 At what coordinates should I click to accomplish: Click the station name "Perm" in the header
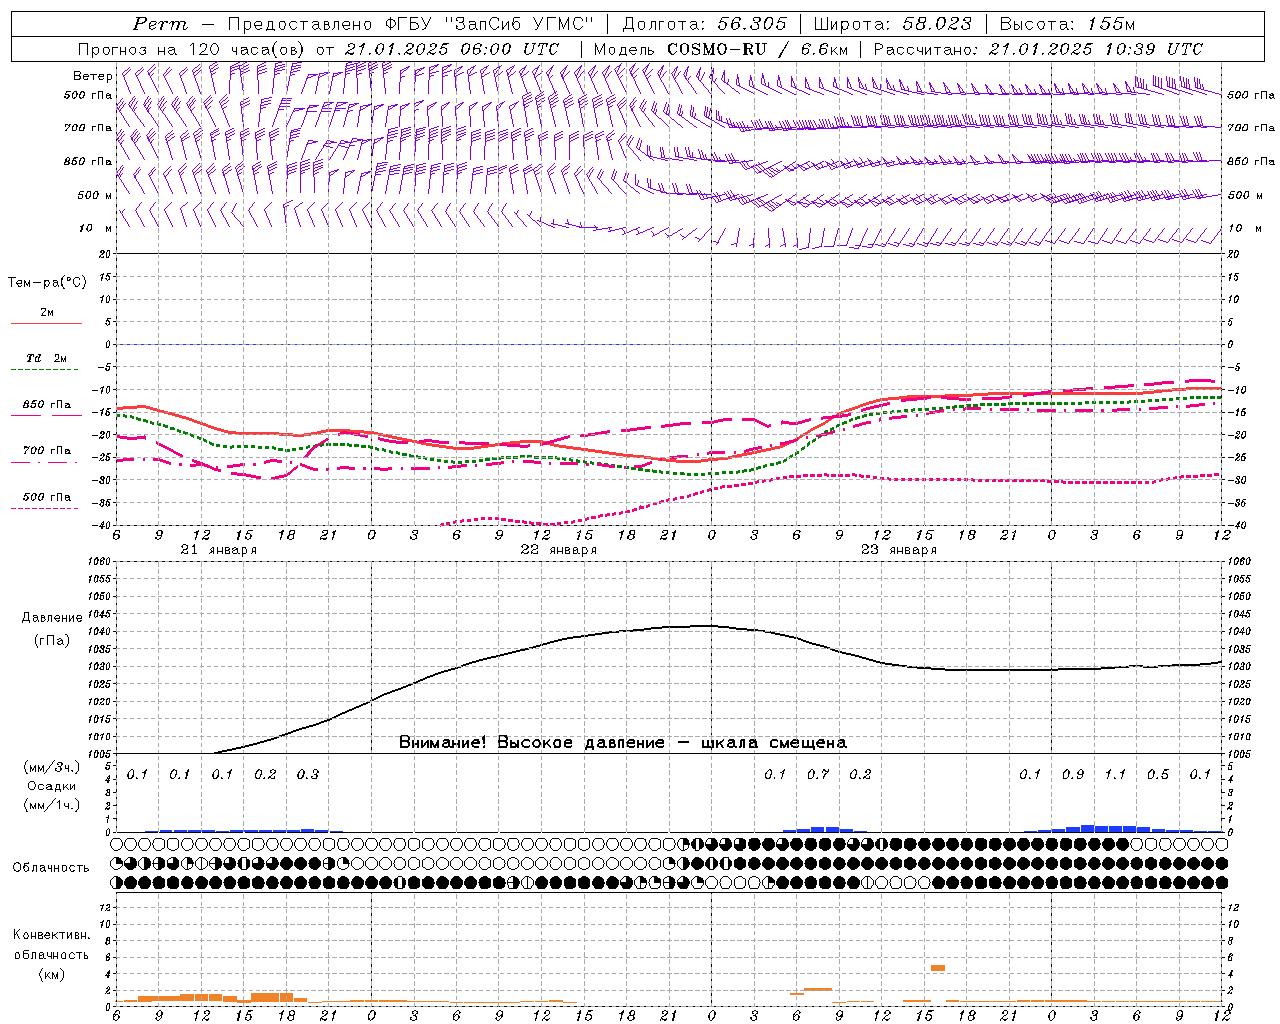[160, 24]
